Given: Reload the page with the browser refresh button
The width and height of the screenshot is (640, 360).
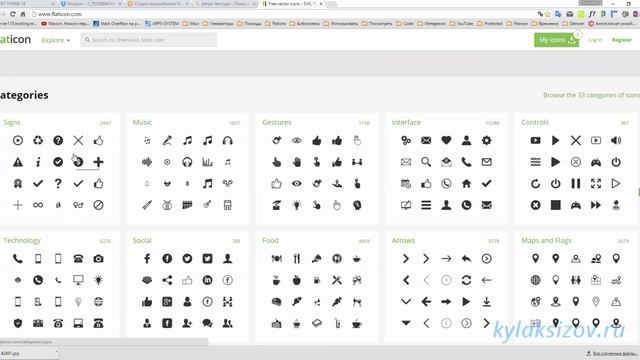Looking at the screenshot, I should coord(13,14).
